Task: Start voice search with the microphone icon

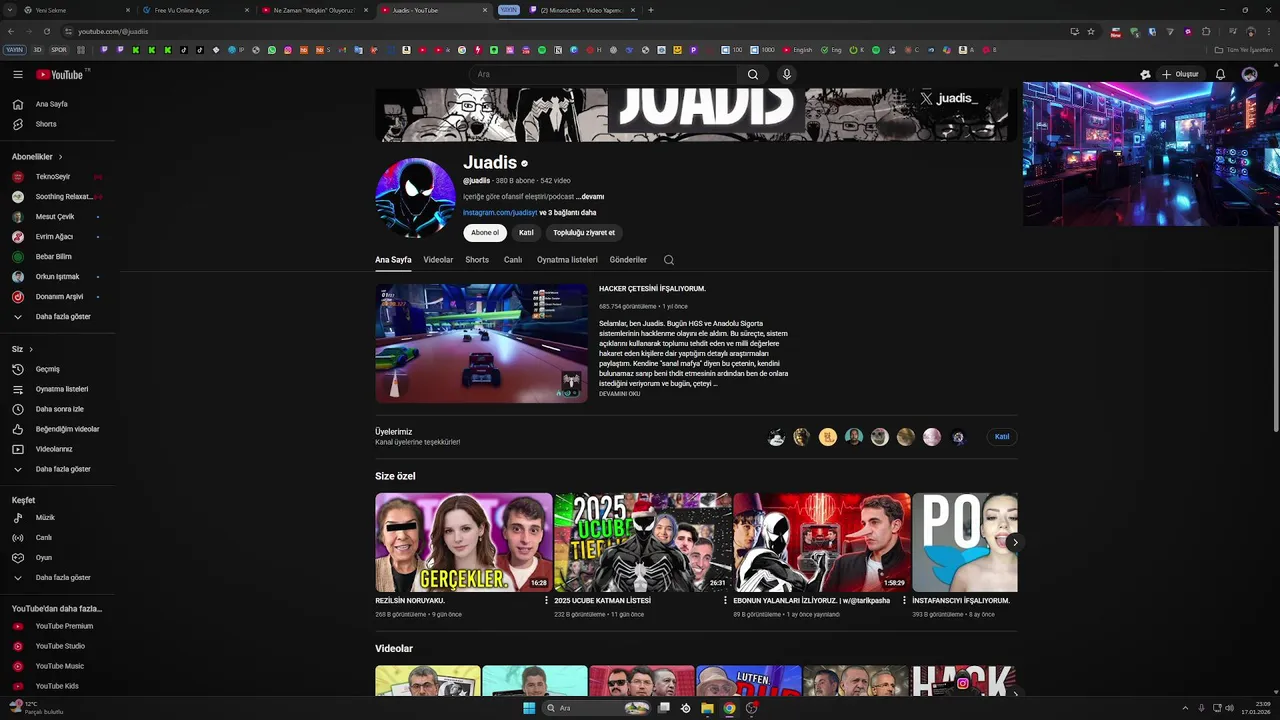Action: coord(787,74)
